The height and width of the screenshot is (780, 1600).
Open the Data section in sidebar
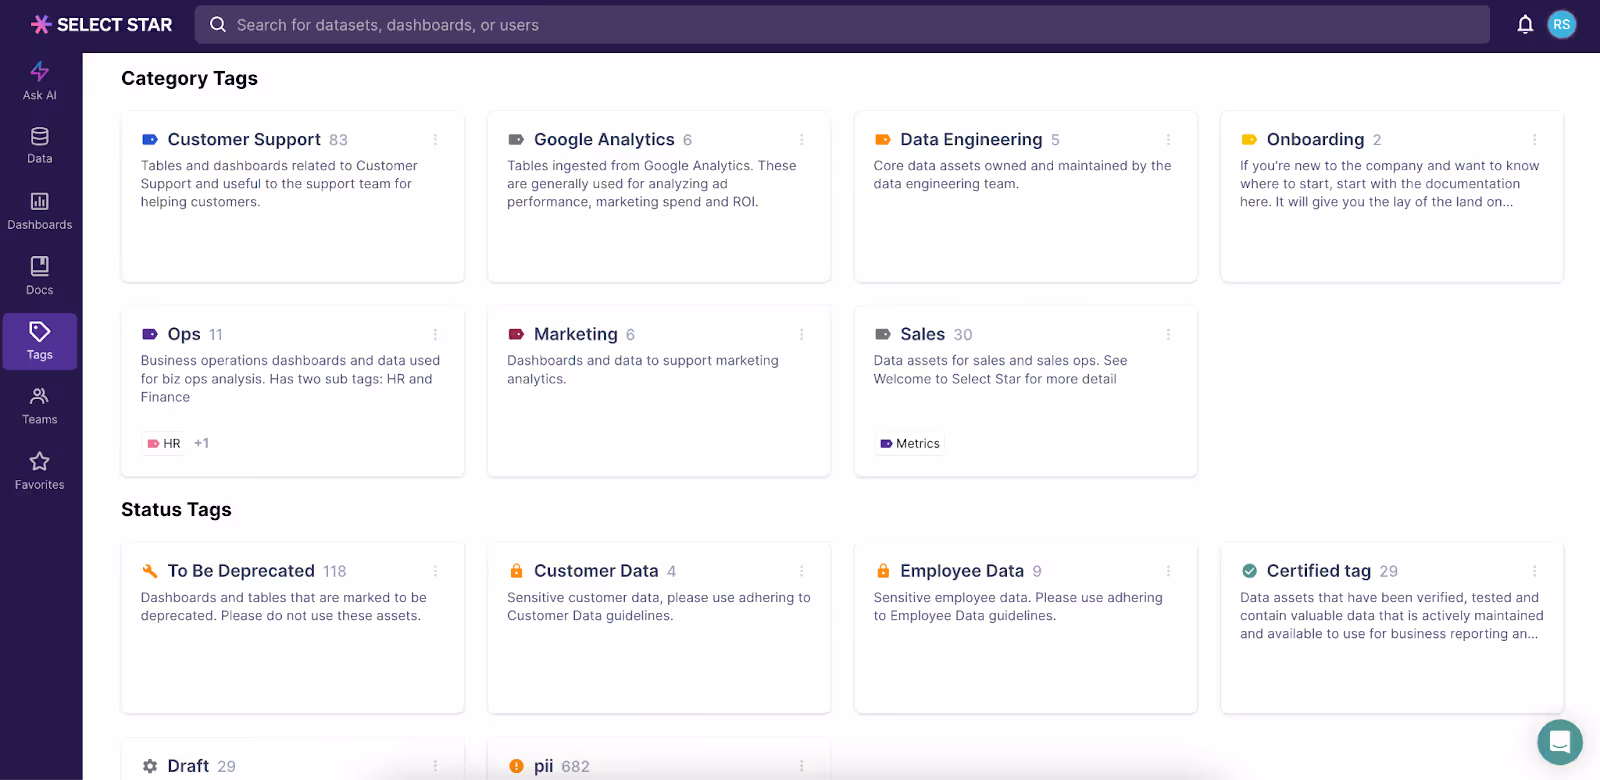(40, 146)
